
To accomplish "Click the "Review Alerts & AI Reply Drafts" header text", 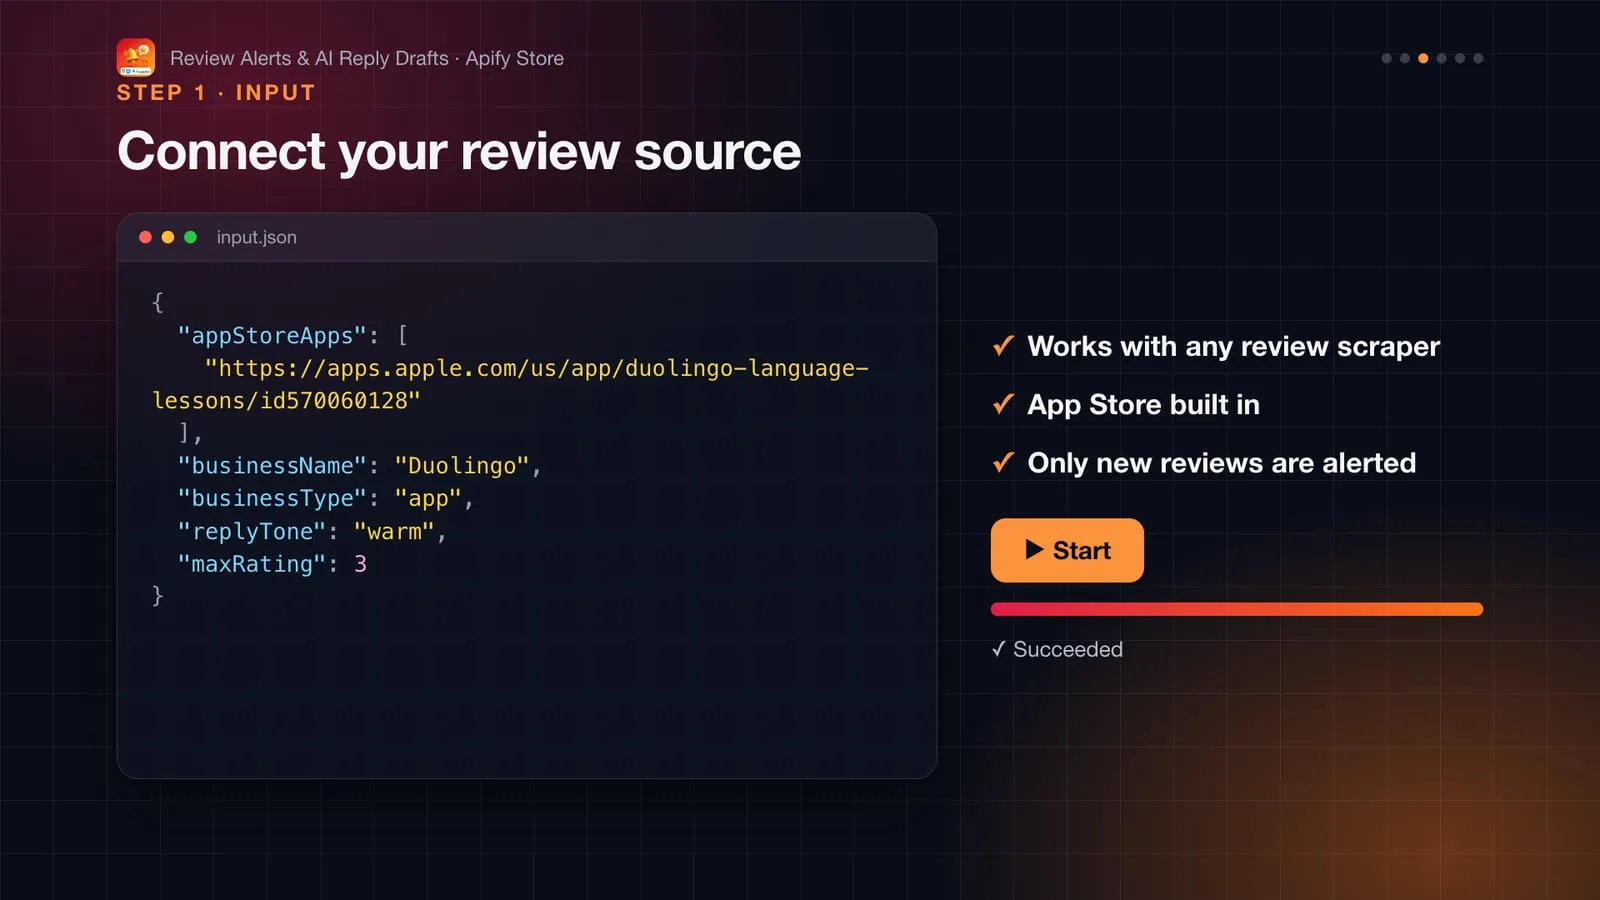I will pos(309,58).
